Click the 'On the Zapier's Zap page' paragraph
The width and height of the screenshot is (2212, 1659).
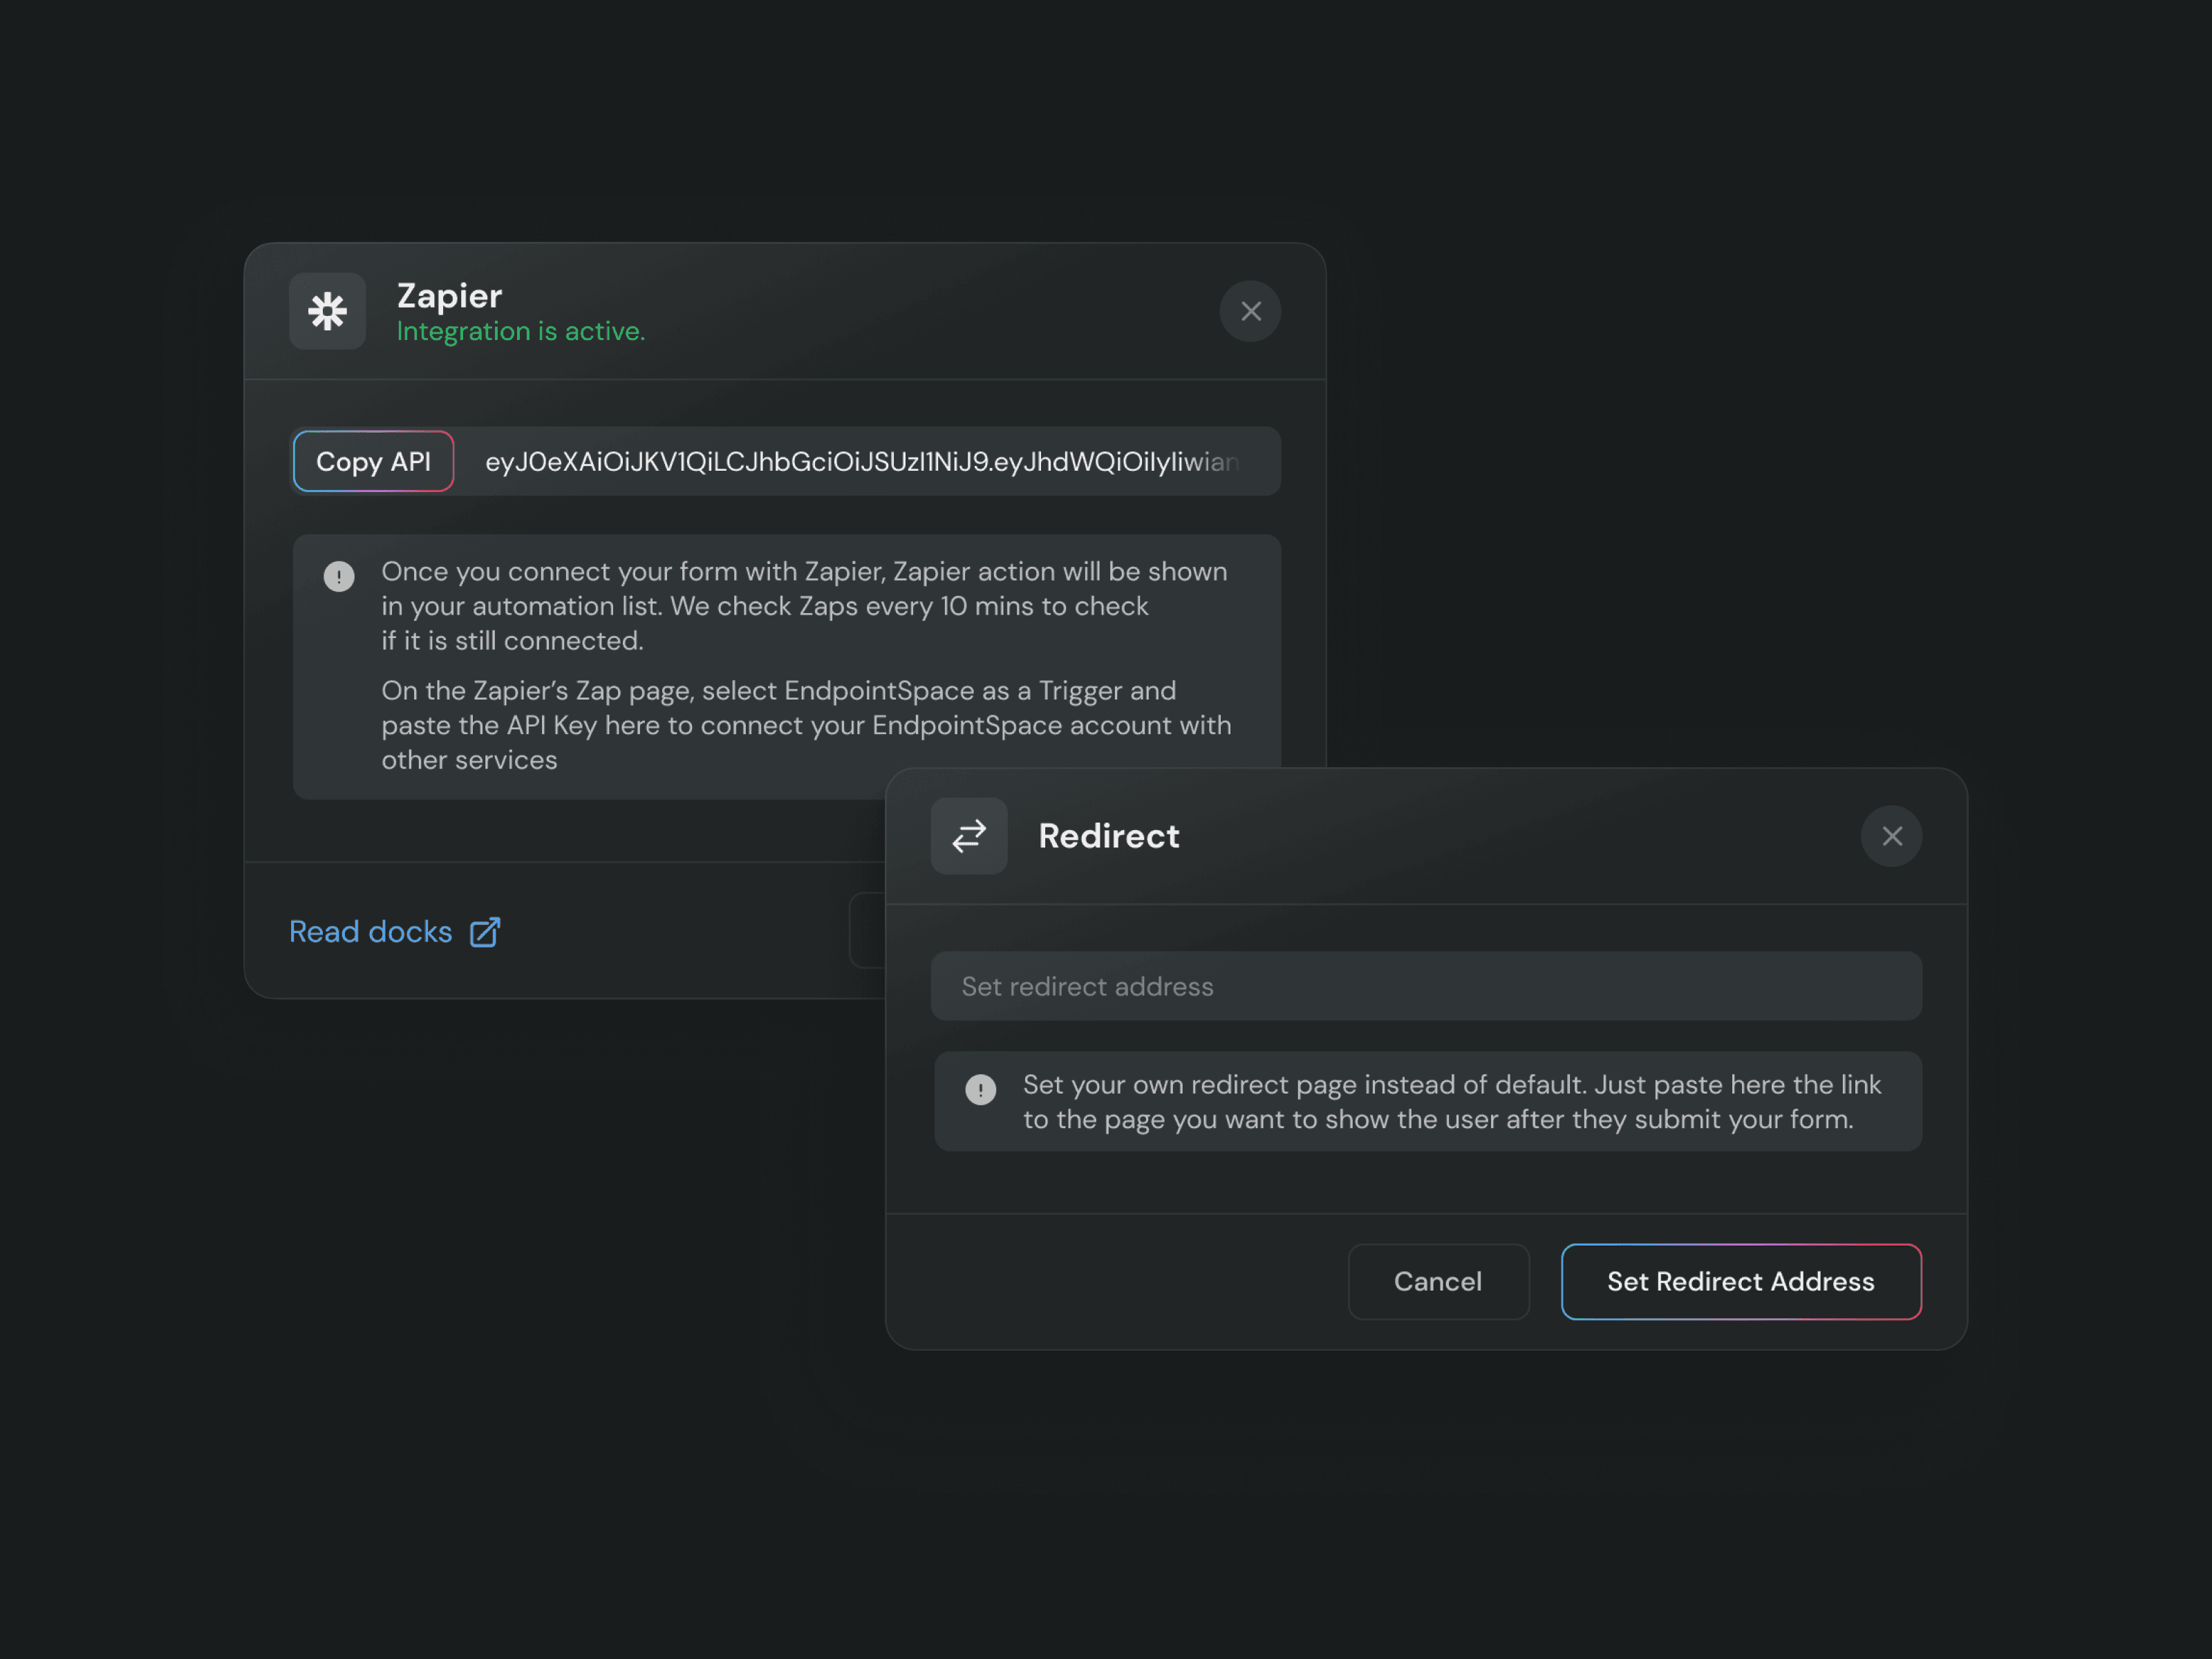coord(806,725)
